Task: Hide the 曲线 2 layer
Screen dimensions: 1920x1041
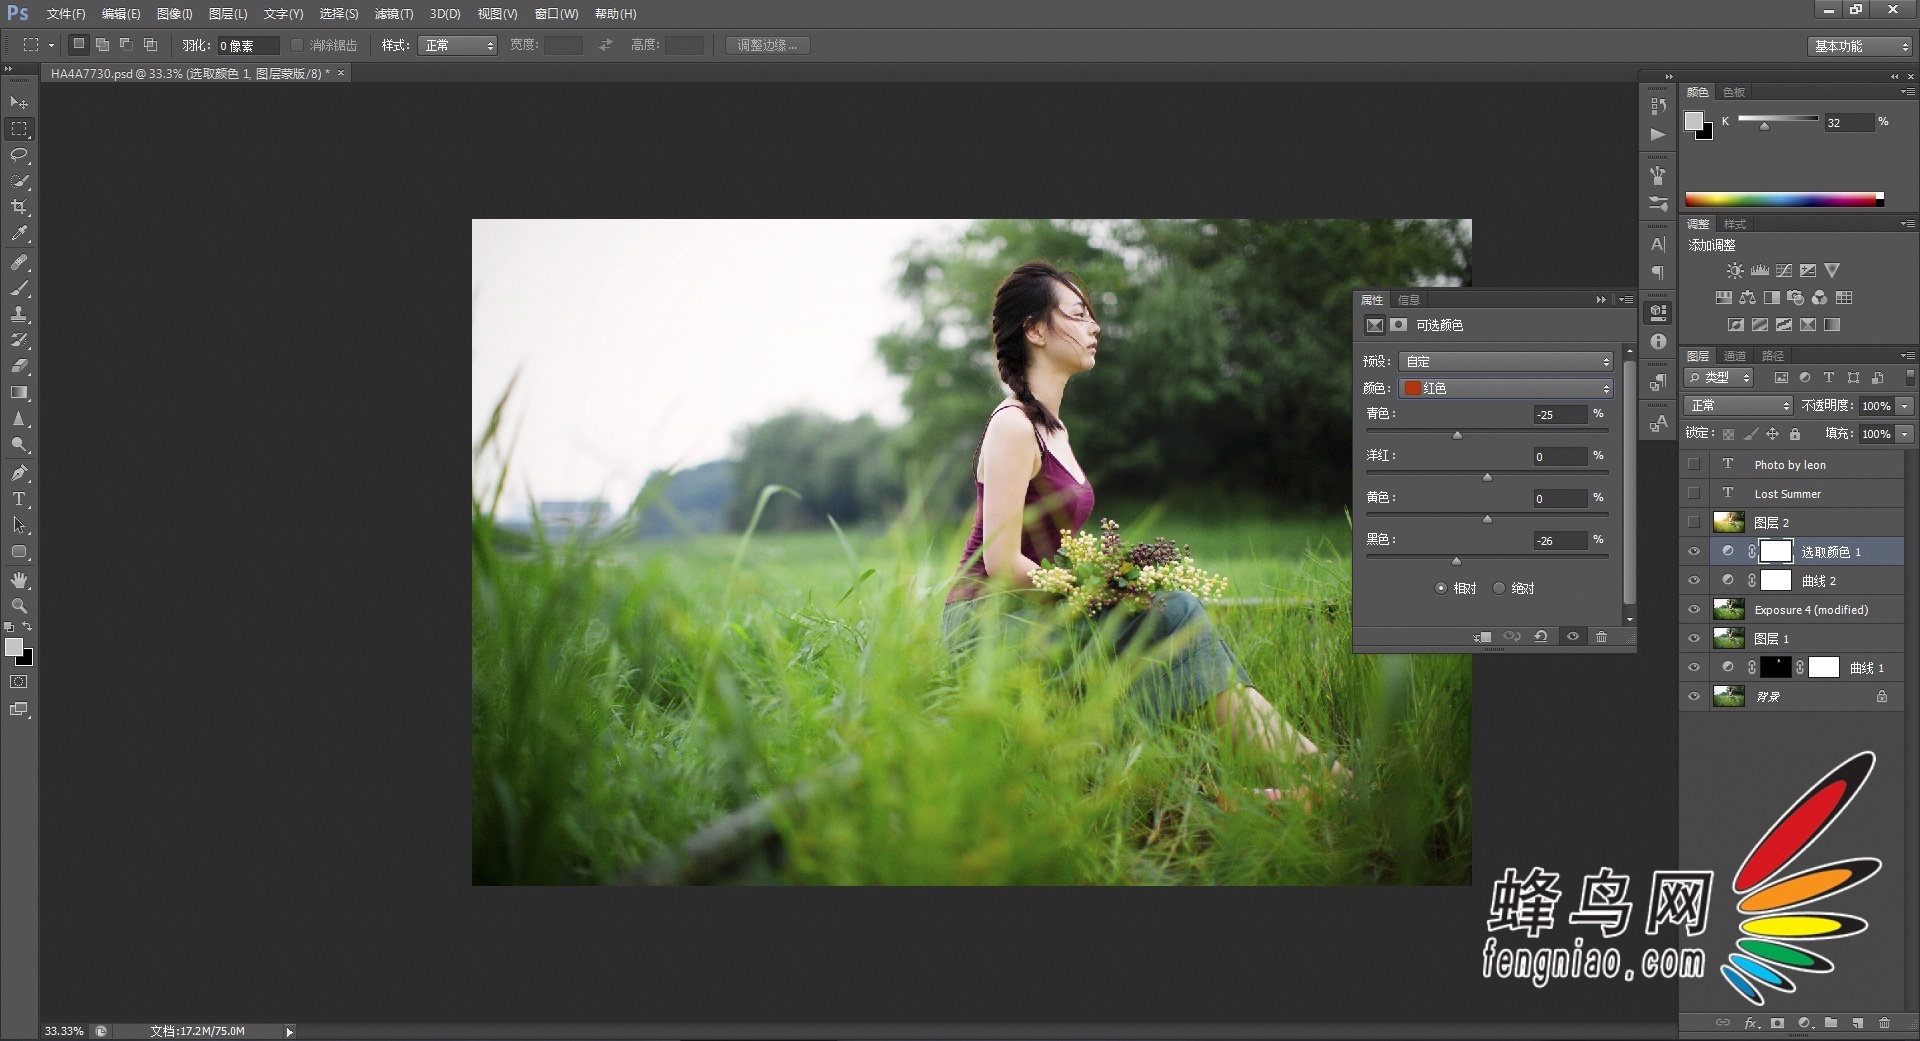Action: click(1694, 581)
